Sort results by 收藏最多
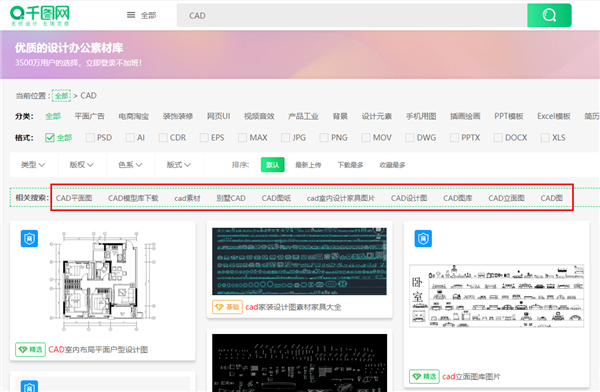600x392 pixels. click(392, 165)
